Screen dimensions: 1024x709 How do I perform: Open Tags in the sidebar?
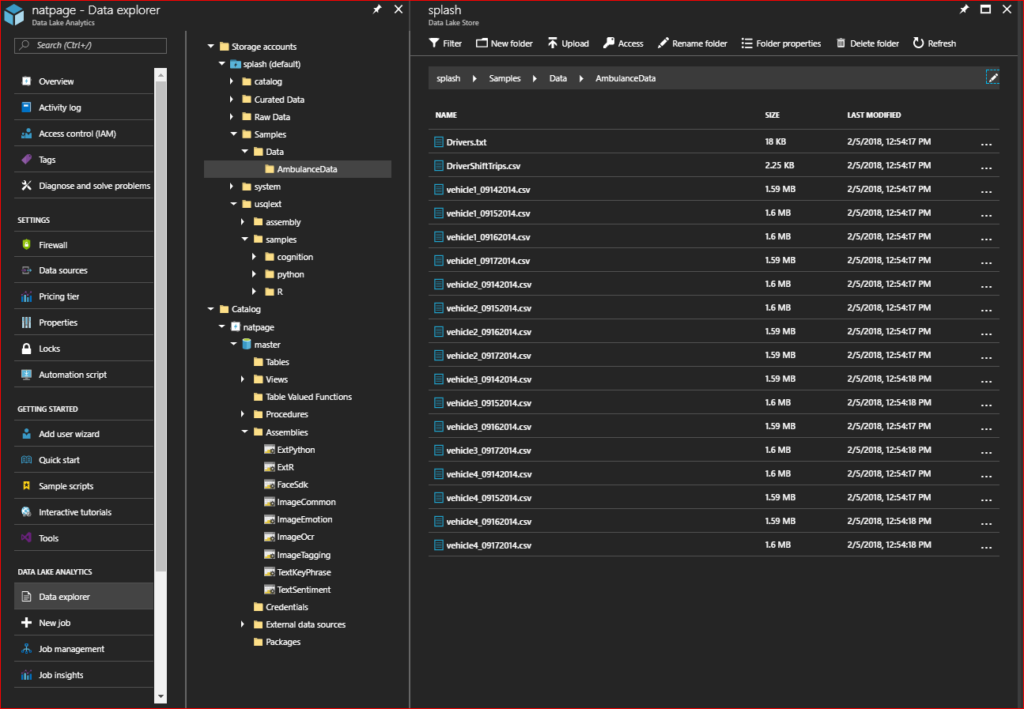tap(84, 160)
